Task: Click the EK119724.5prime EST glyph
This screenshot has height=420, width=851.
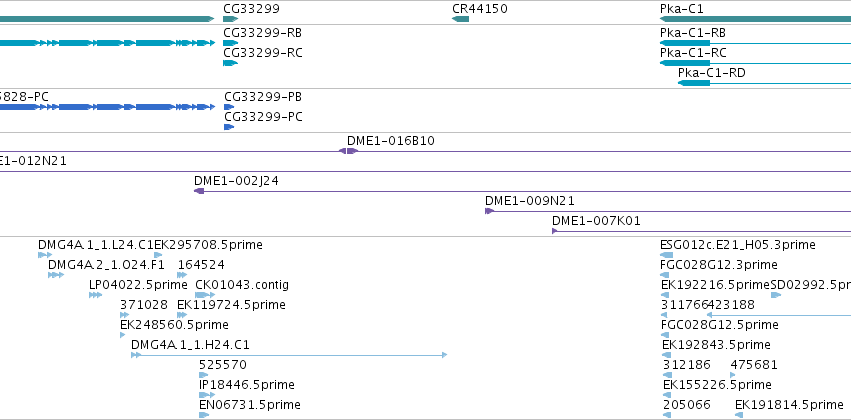Action: (182, 315)
